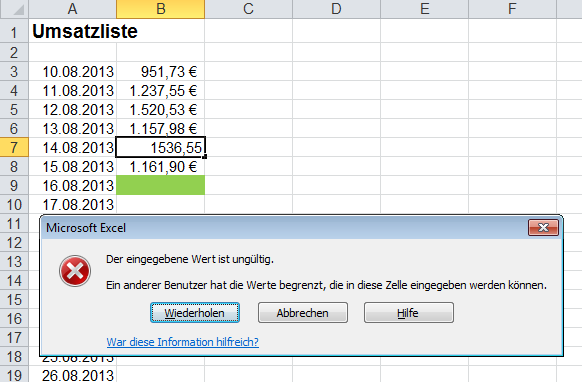Click the red error icon in dialog
Image resolution: width=582 pixels, height=382 pixels.
pyautogui.click(x=75, y=271)
